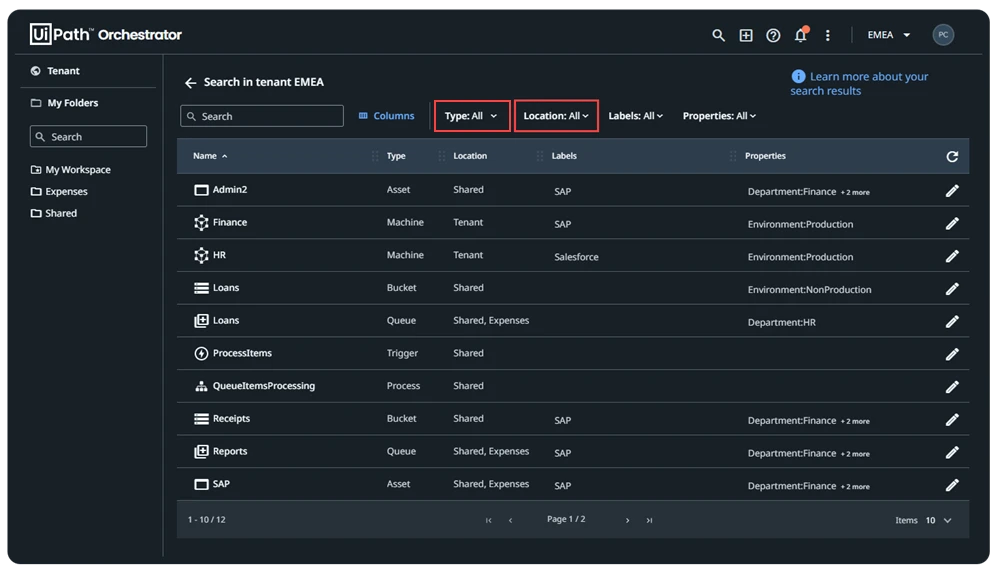This screenshot has width=1001, height=575.
Task: Open the global search magnifier icon
Action: (718, 35)
